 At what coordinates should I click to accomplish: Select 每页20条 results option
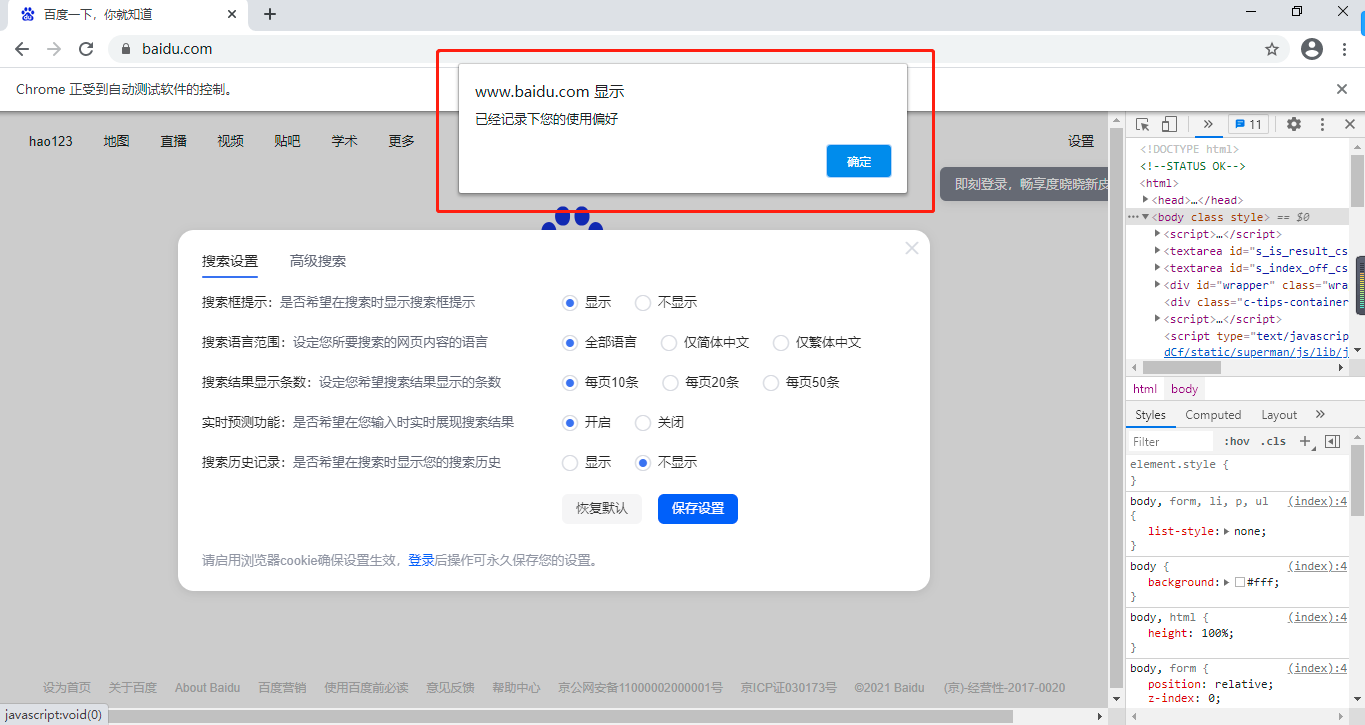670,382
